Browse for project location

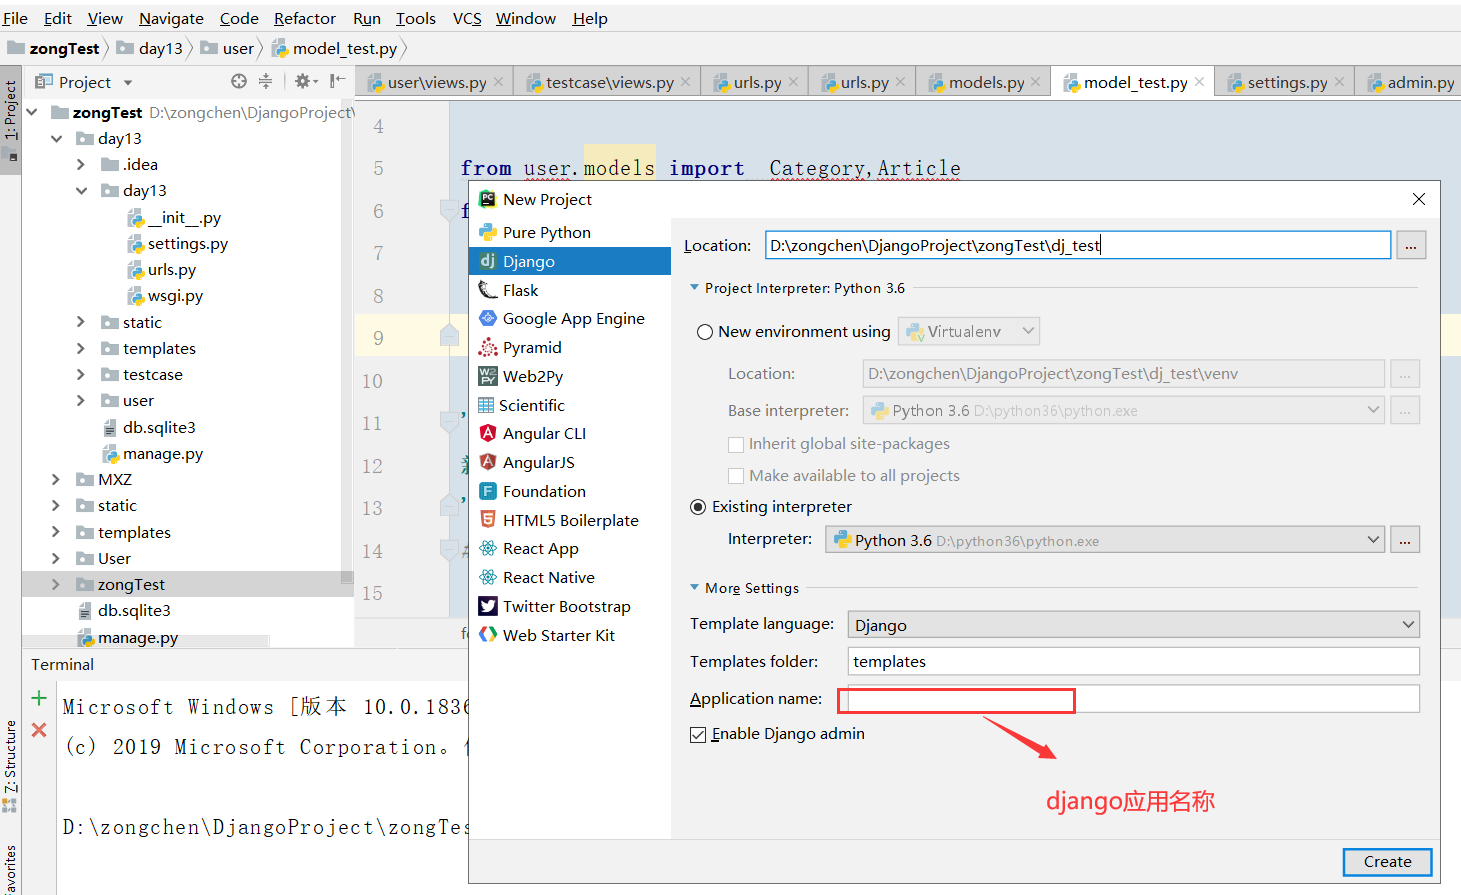1411,245
